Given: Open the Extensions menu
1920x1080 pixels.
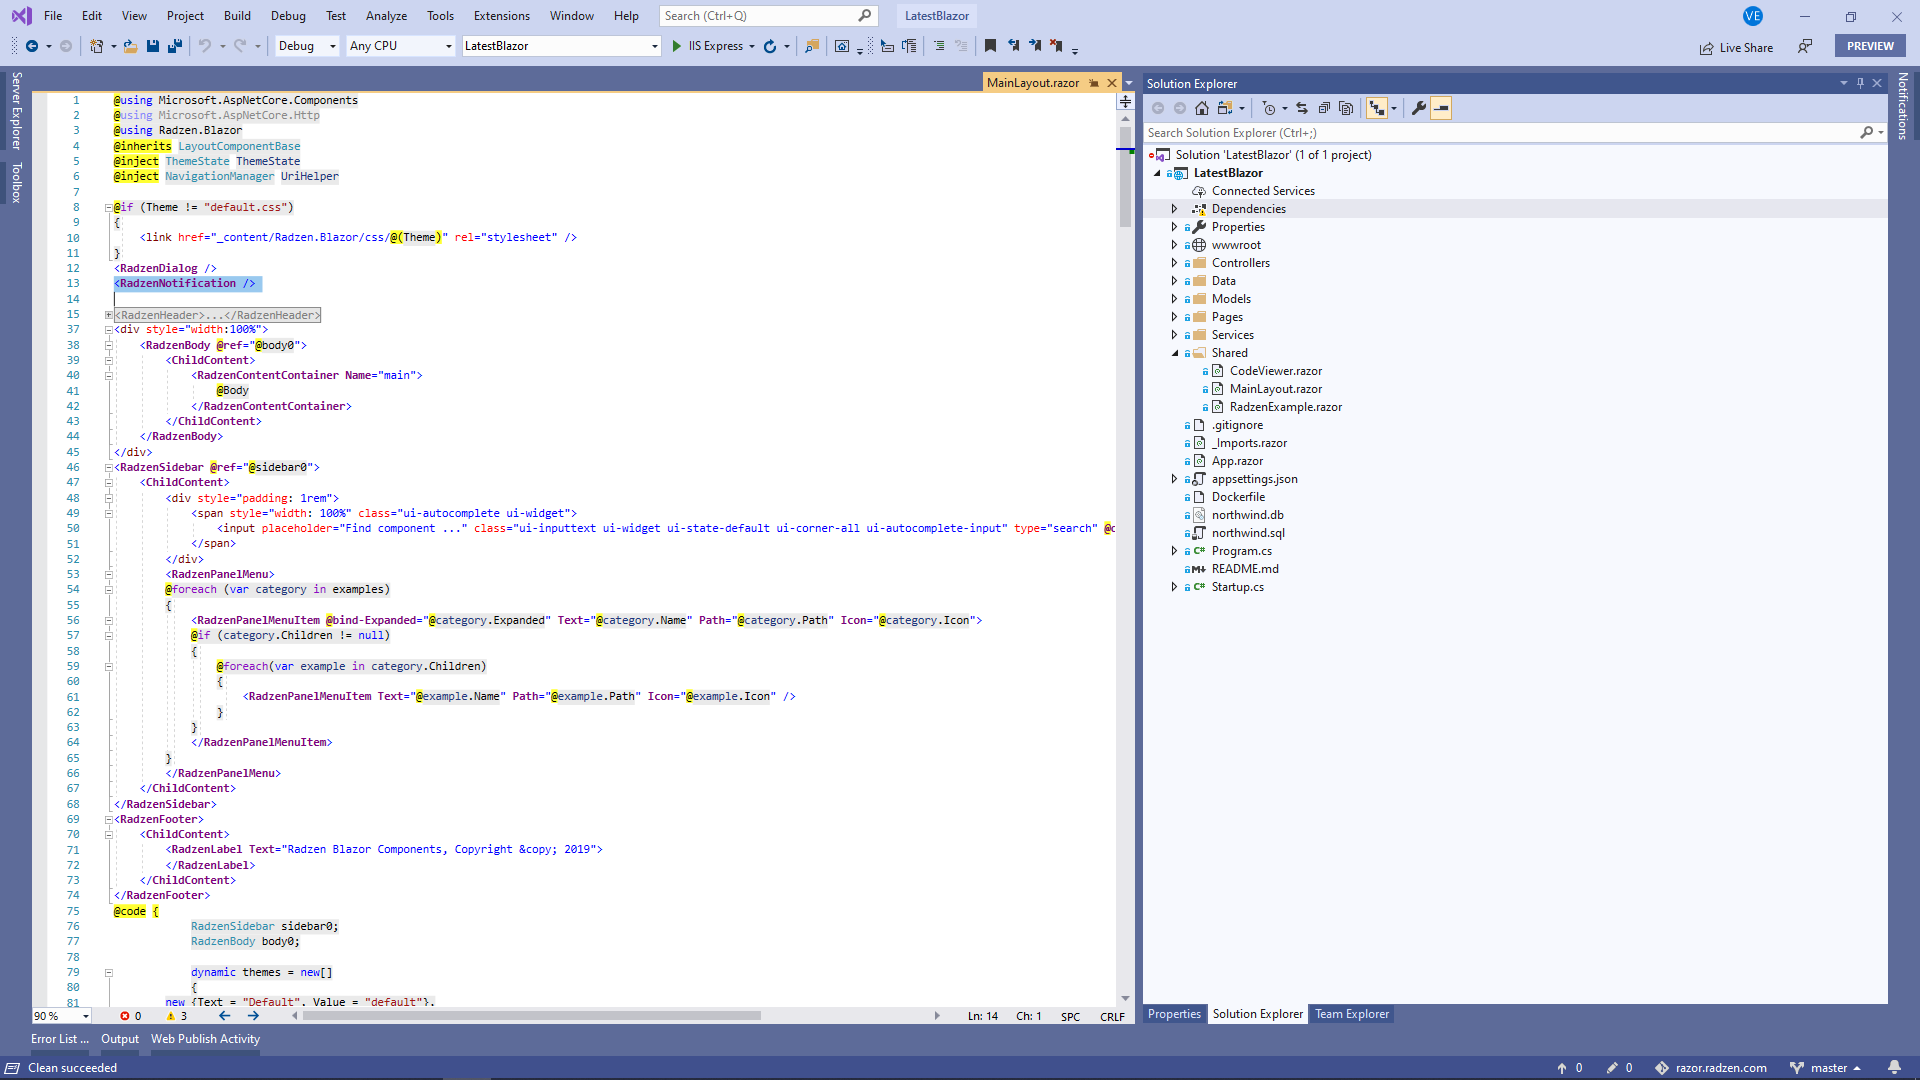Looking at the screenshot, I should tap(502, 16).
